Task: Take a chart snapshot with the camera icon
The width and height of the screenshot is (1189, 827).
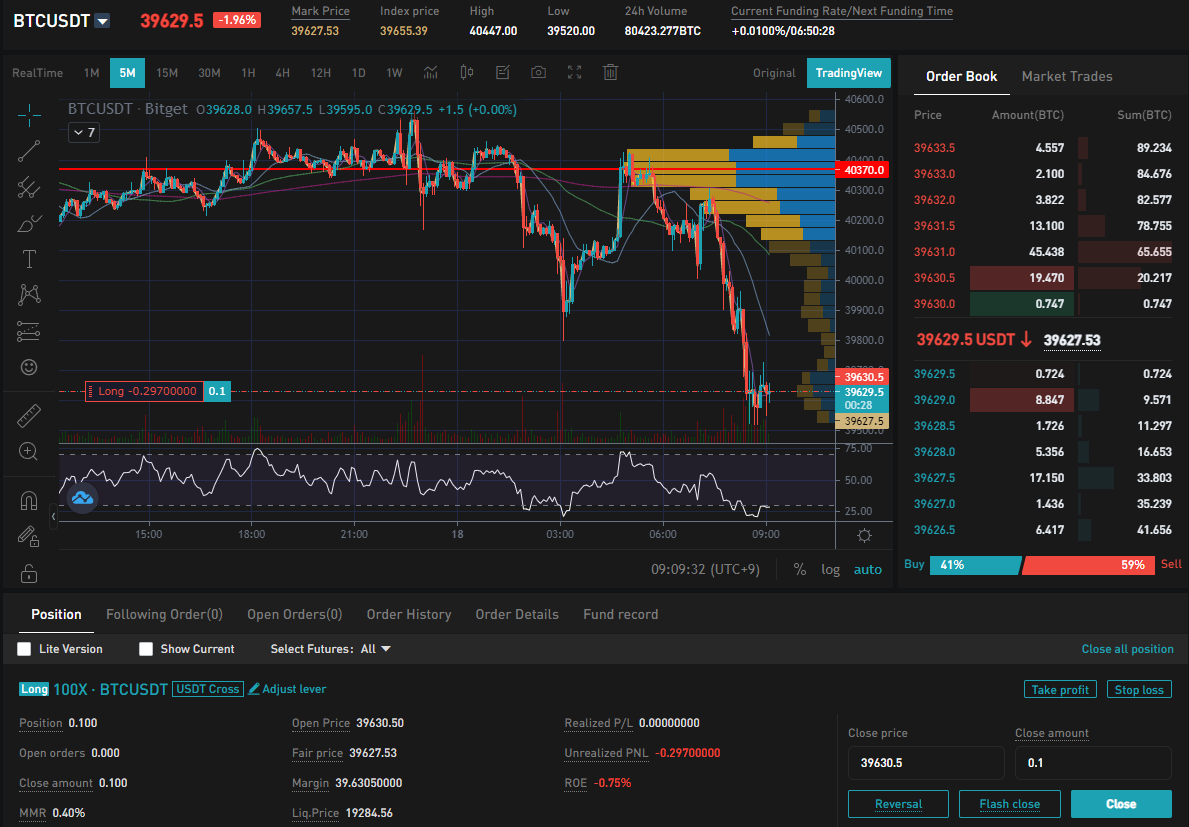Action: tap(538, 73)
